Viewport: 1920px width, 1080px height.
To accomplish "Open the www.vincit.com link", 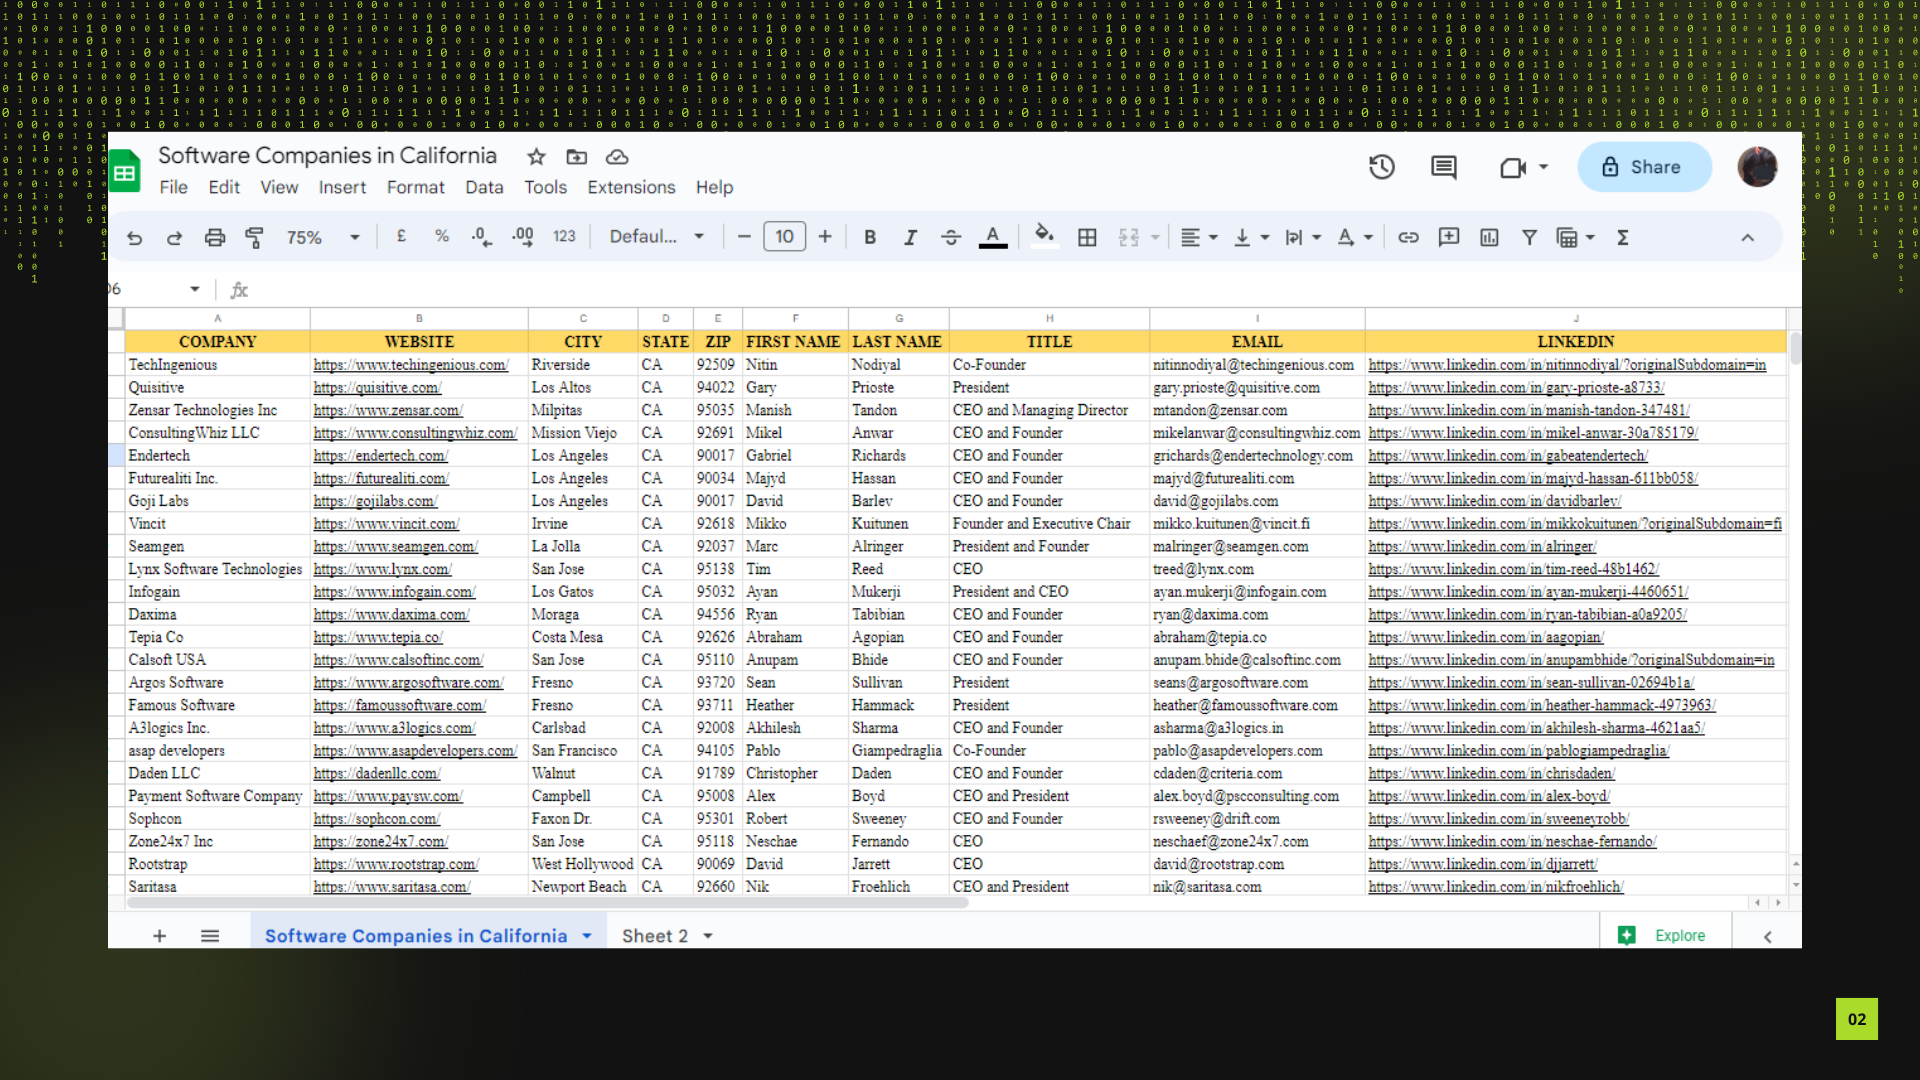I will 386,524.
